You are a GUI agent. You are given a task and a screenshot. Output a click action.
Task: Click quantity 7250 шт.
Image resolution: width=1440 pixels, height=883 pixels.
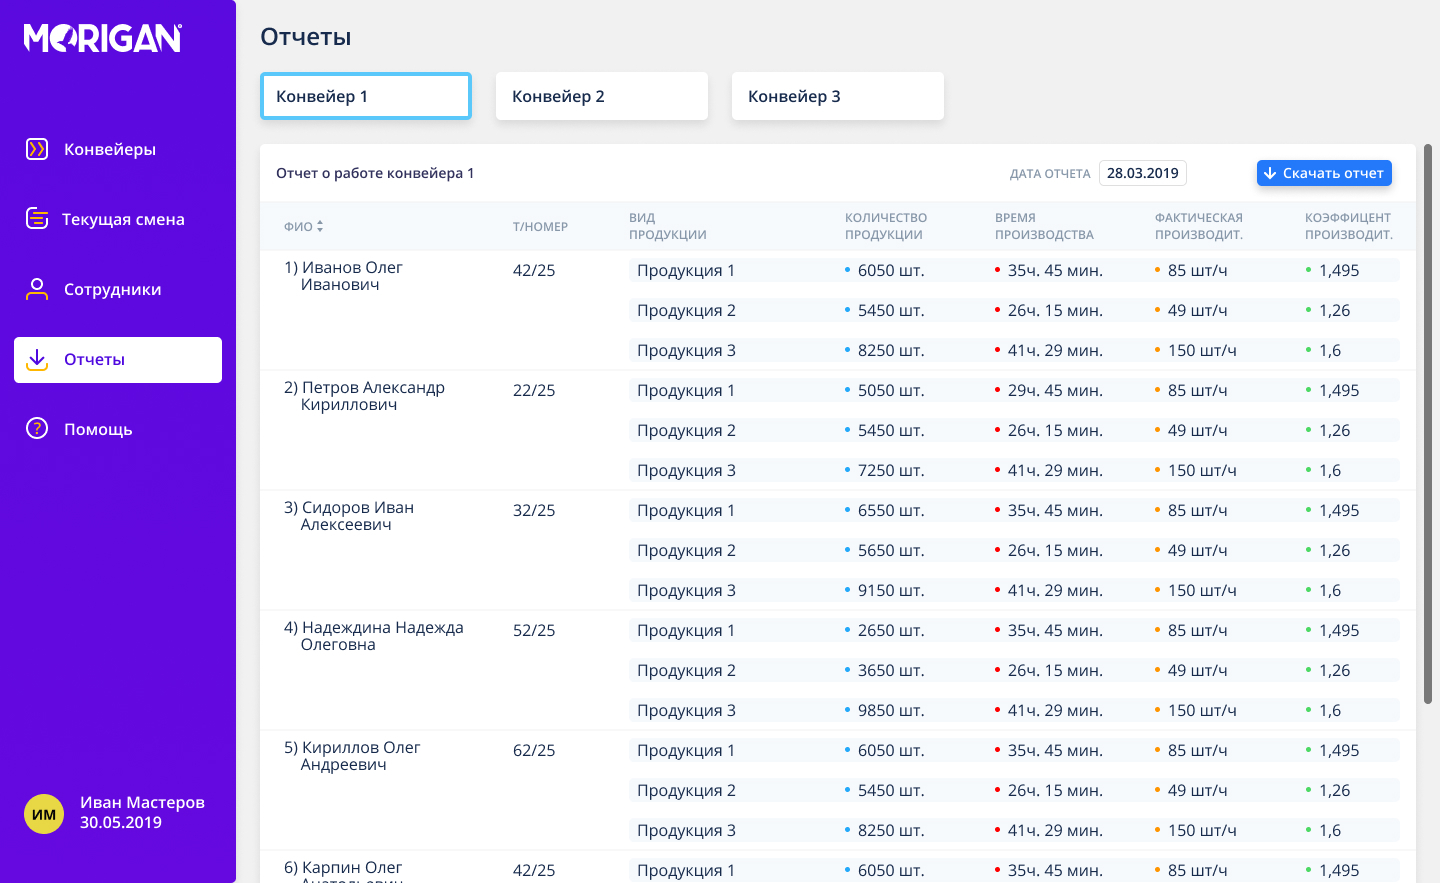[x=891, y=470]
